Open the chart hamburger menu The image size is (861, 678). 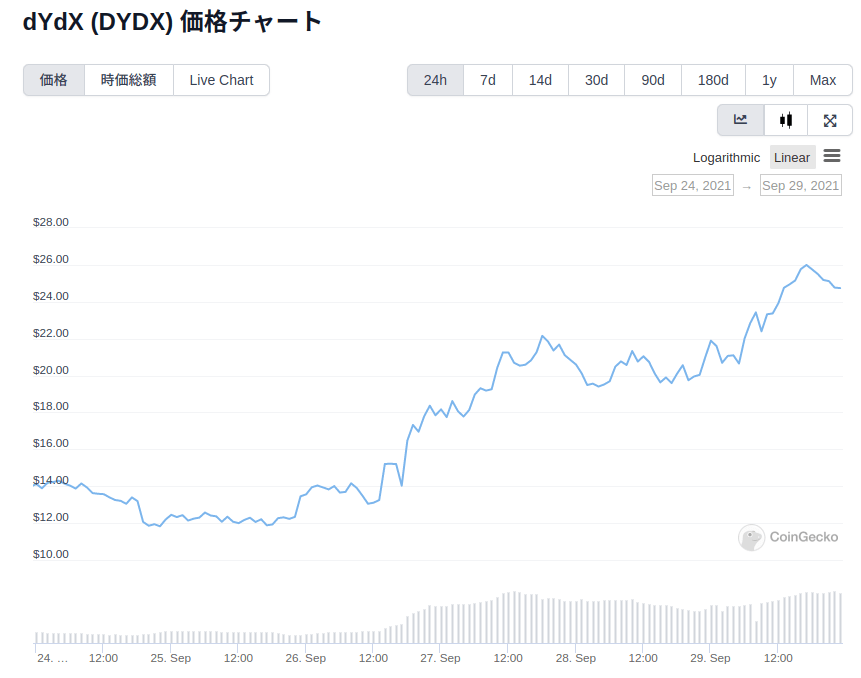point(832,156)
